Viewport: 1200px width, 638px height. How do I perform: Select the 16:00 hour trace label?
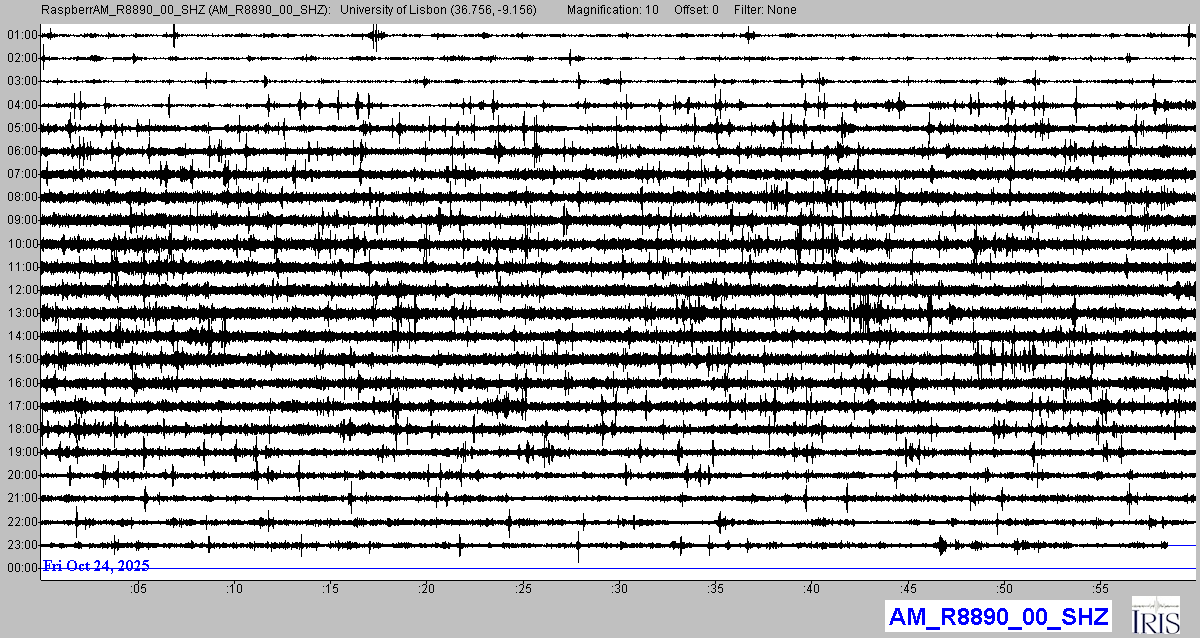tap(21, 383)
